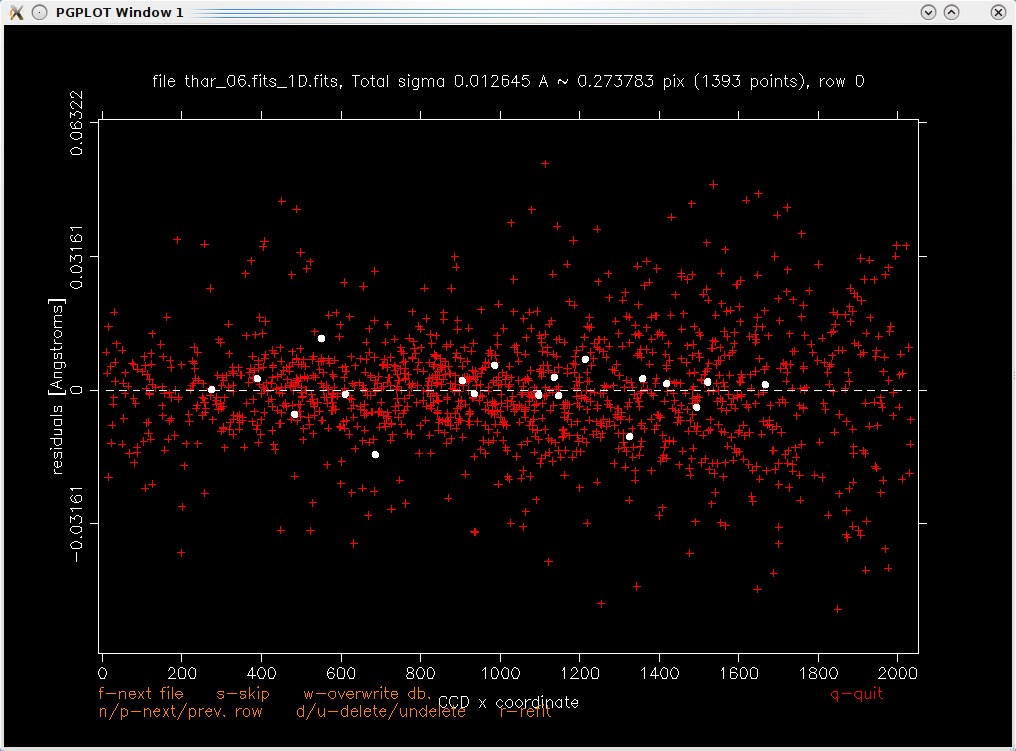Select lowest red outlier point near x=1850
1016x751 pixels.
point(838,609)
